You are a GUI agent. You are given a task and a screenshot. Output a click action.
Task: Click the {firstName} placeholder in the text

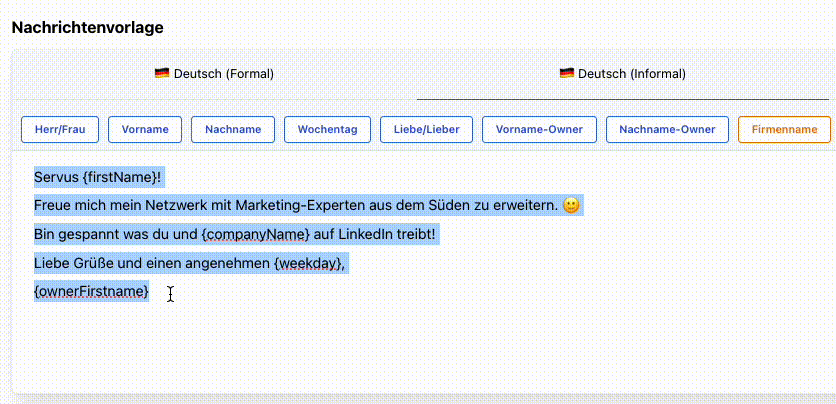119,177
